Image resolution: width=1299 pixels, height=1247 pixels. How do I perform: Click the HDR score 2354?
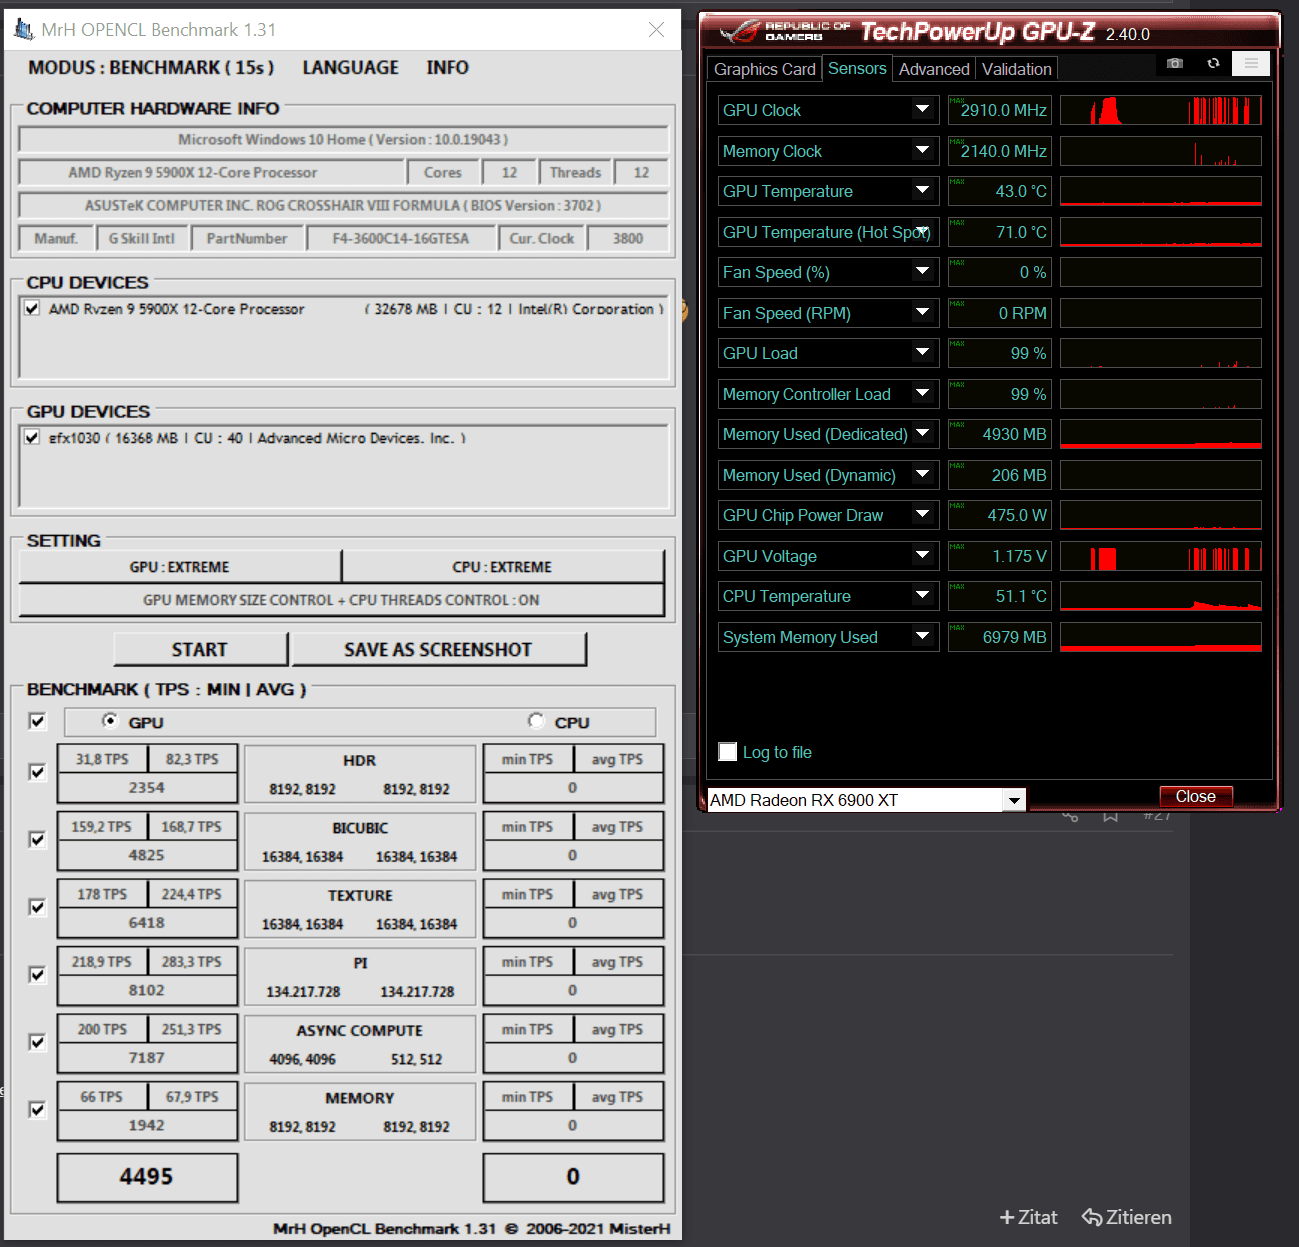click(x=147, y=788)
